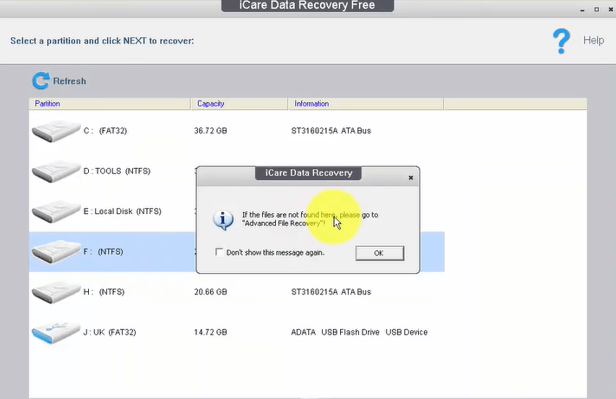Click ADATA USB Flash Drive info text

coord(359,332)
